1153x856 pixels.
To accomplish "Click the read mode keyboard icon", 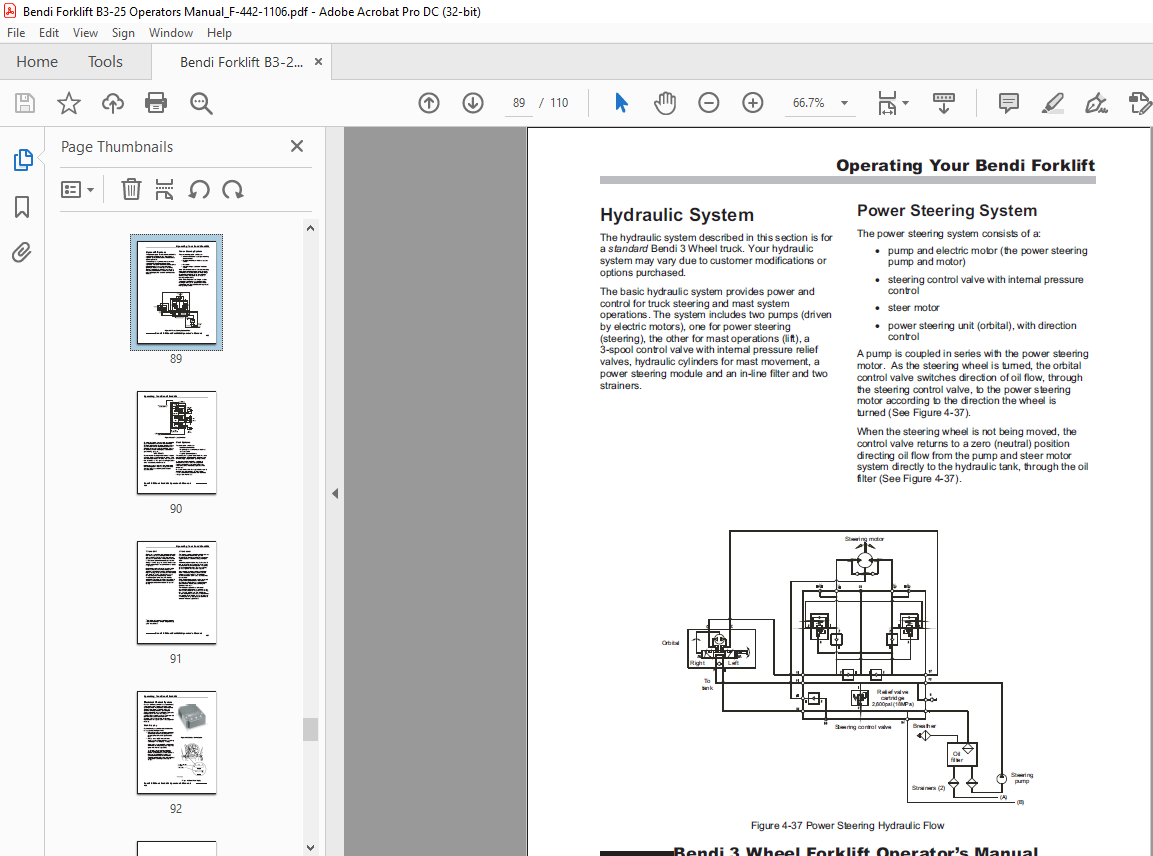I will point(943,103).
